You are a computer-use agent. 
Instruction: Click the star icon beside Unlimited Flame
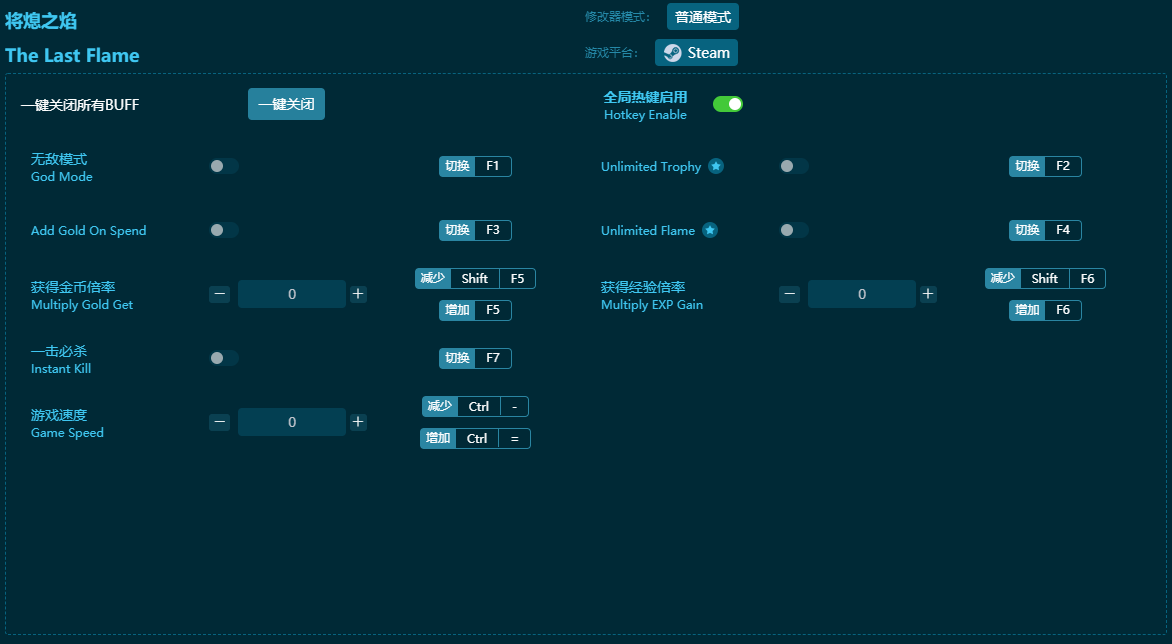(x=709, y=230)
